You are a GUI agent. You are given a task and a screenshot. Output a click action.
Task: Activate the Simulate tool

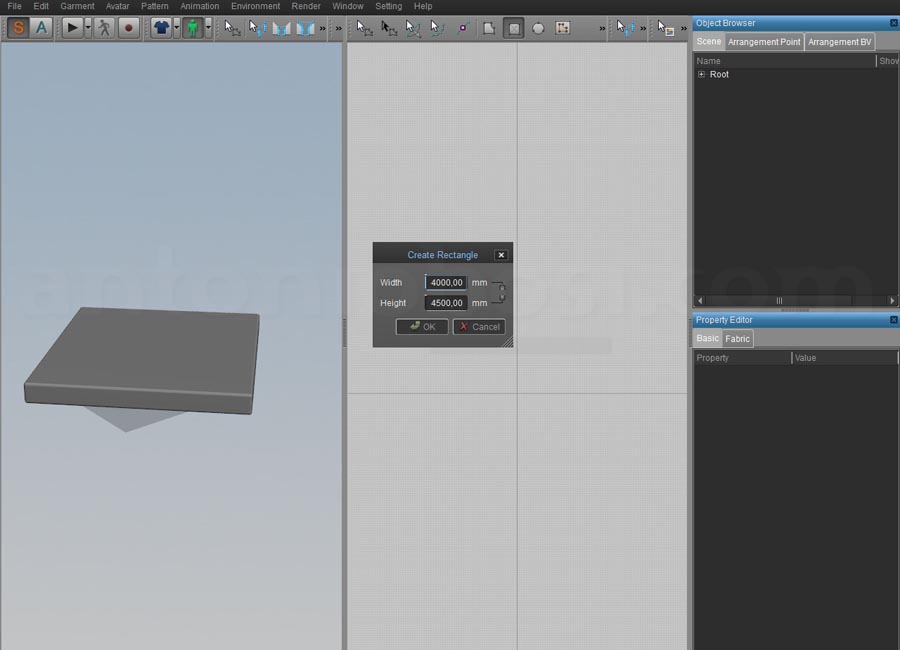pos(18,28)
